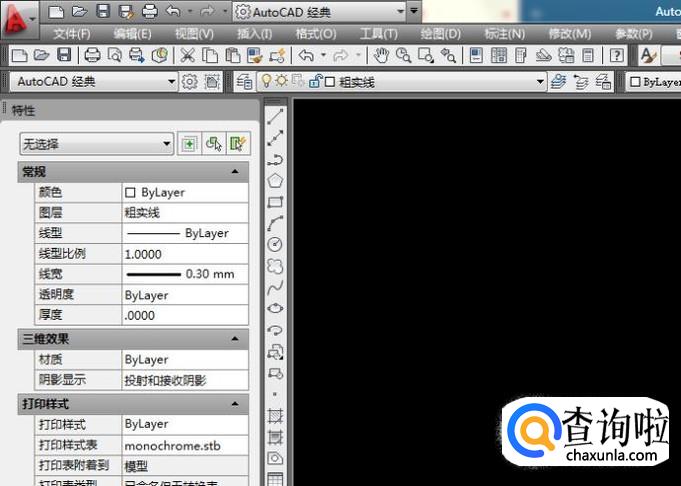Screen dimensions: 681x486
Task: Click the 线宽 0.30 mm value field
Action: point(185,274)
